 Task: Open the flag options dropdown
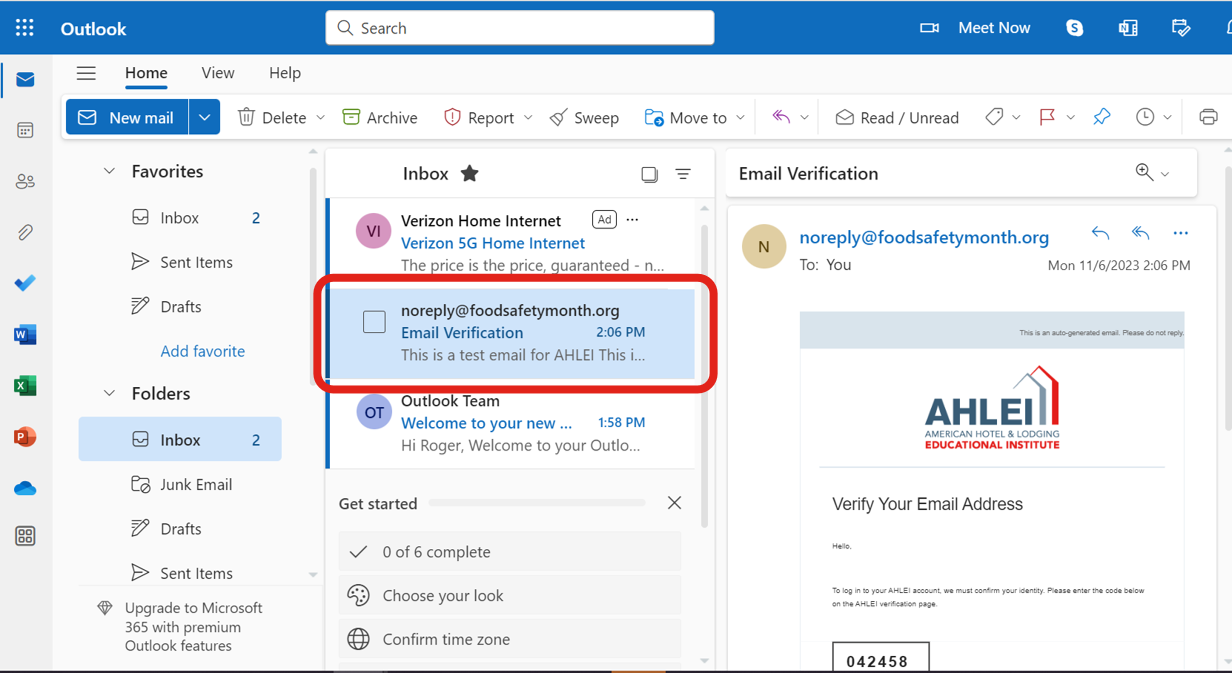pyautogui.click(x=1070, y=118)
